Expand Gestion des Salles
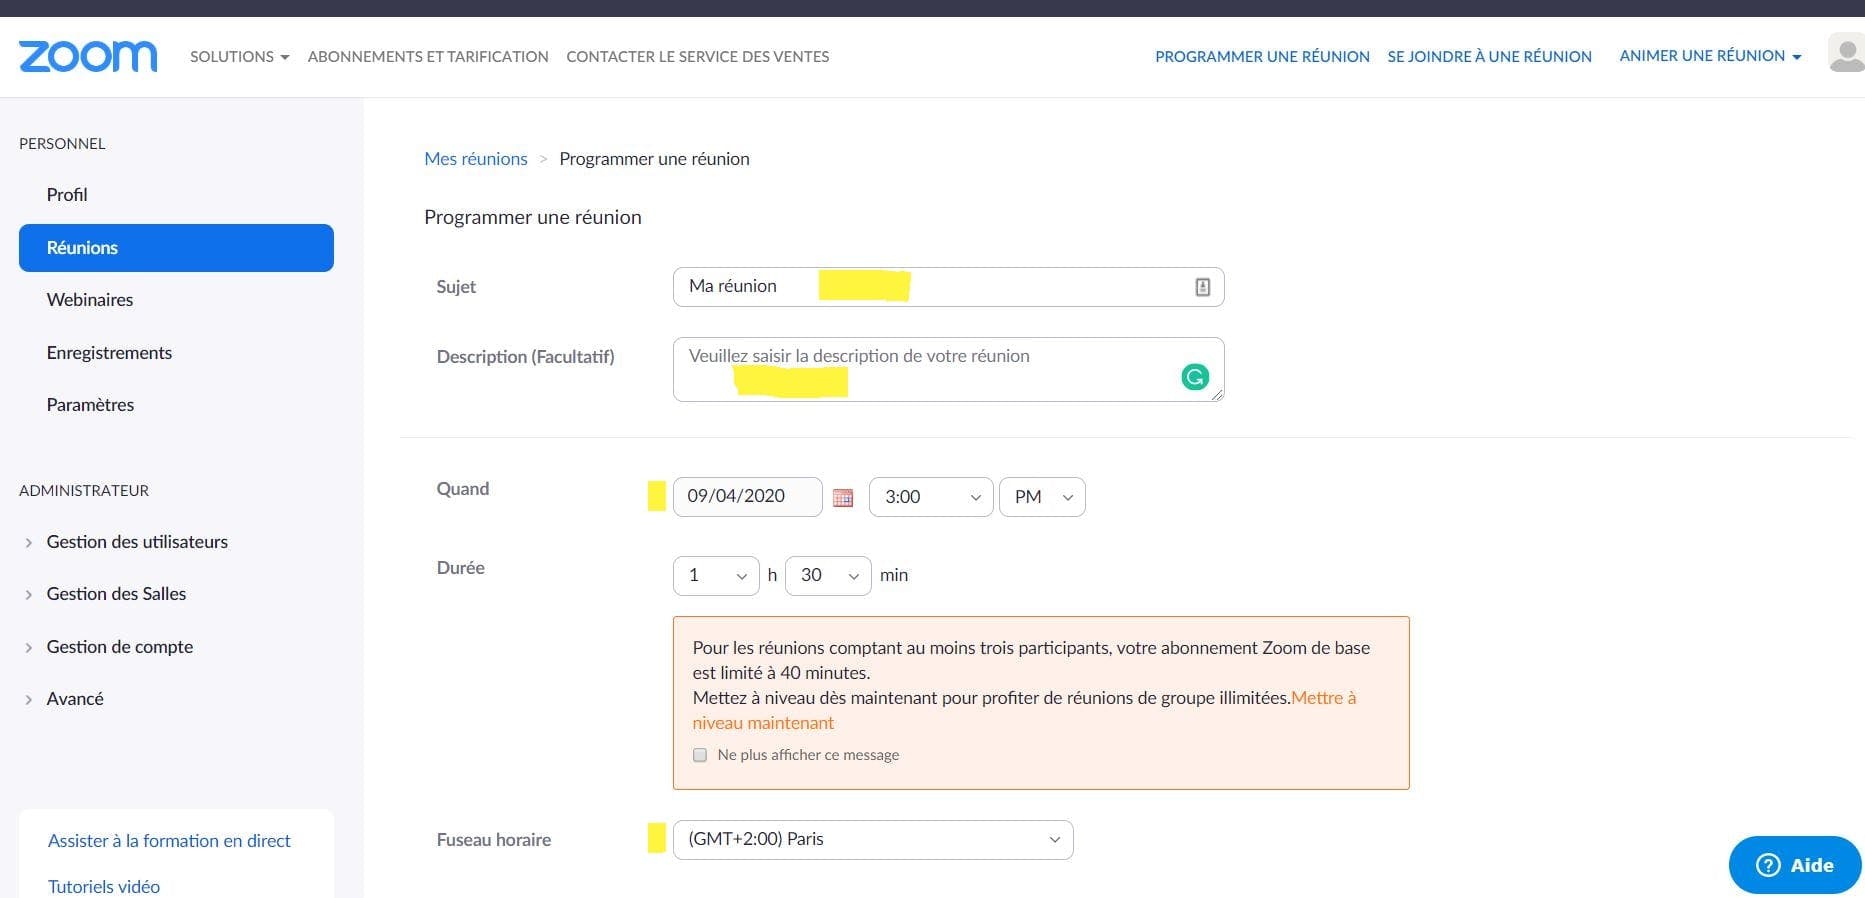This screenshot has width=1865, height=898. click(x=116, y=594)
